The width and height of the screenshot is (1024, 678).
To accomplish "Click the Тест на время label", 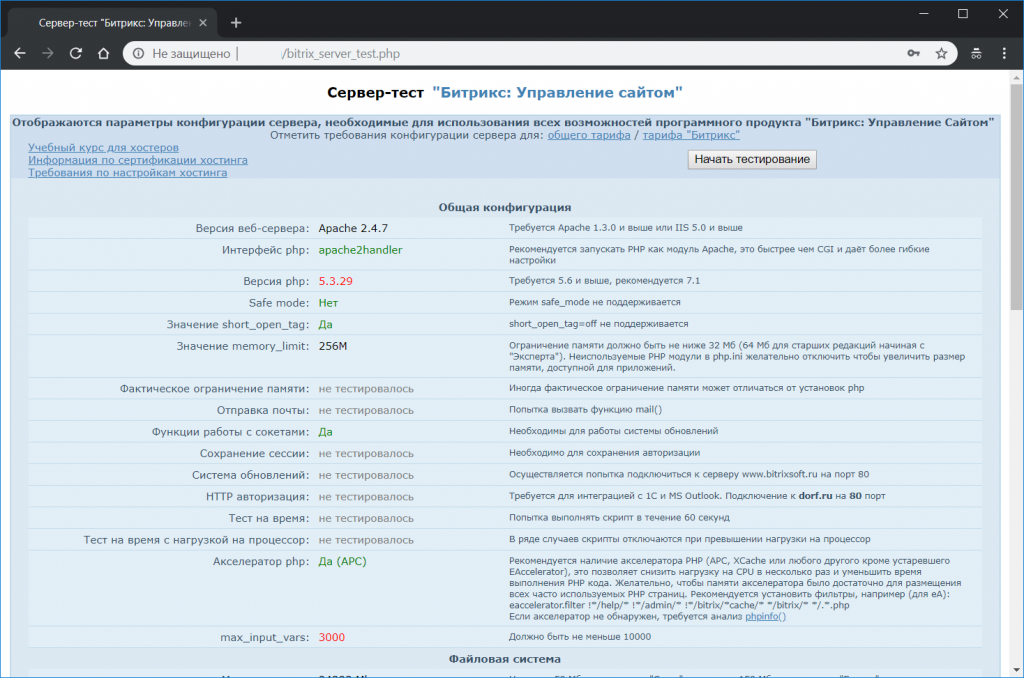I will (269, 518).
